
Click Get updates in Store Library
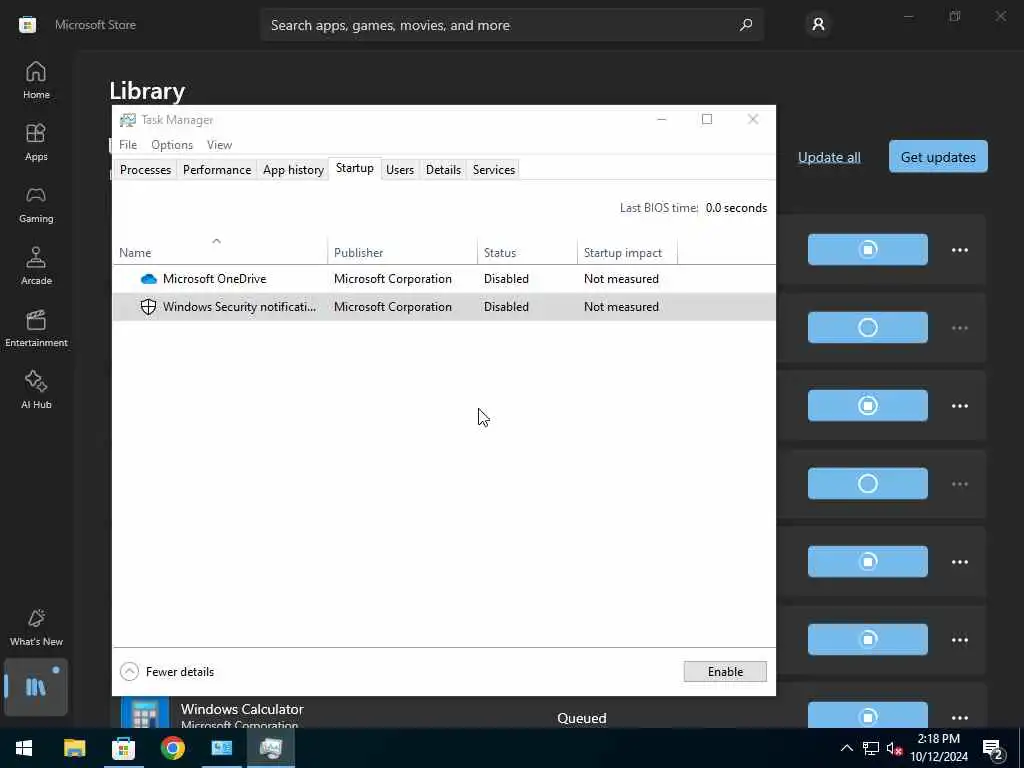pyautogui.click(x=938, y=157)
